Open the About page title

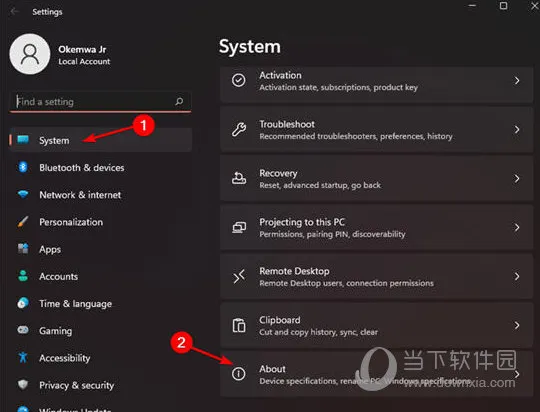click(272, 369)
